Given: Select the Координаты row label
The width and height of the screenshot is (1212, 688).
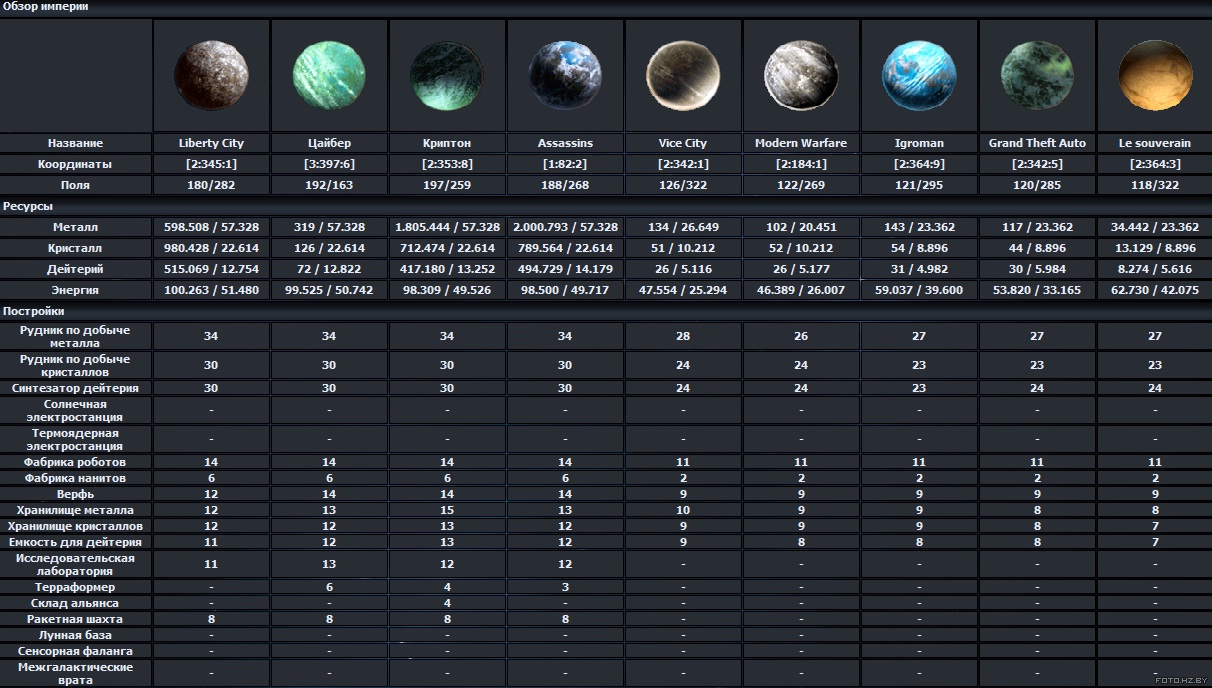Looking at the screenshot, I should pyautogui.click(x=75, y=164).
